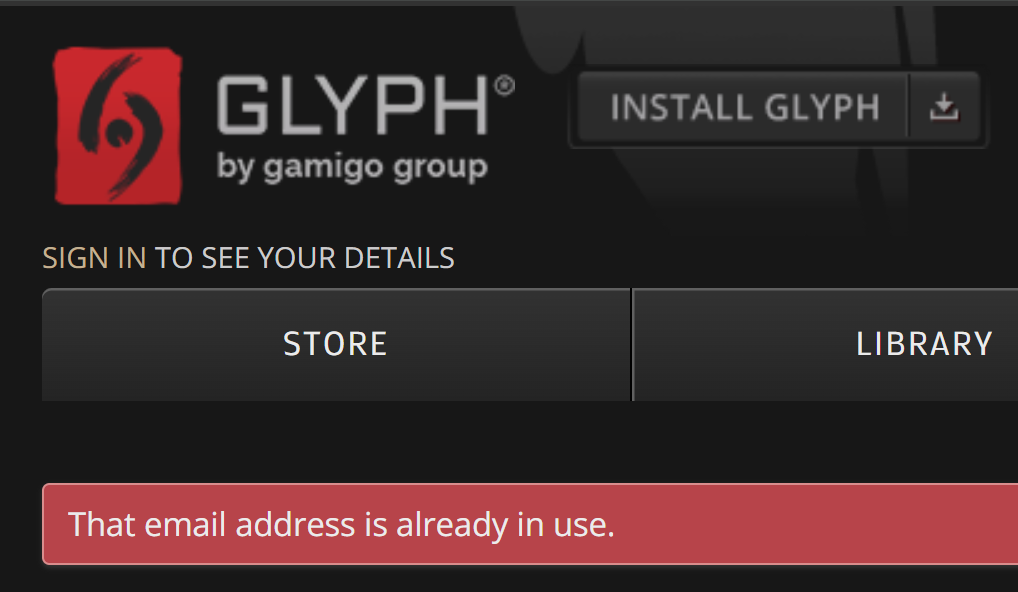Click the download arrow icon
The image size is (1018, 592).
943,106
